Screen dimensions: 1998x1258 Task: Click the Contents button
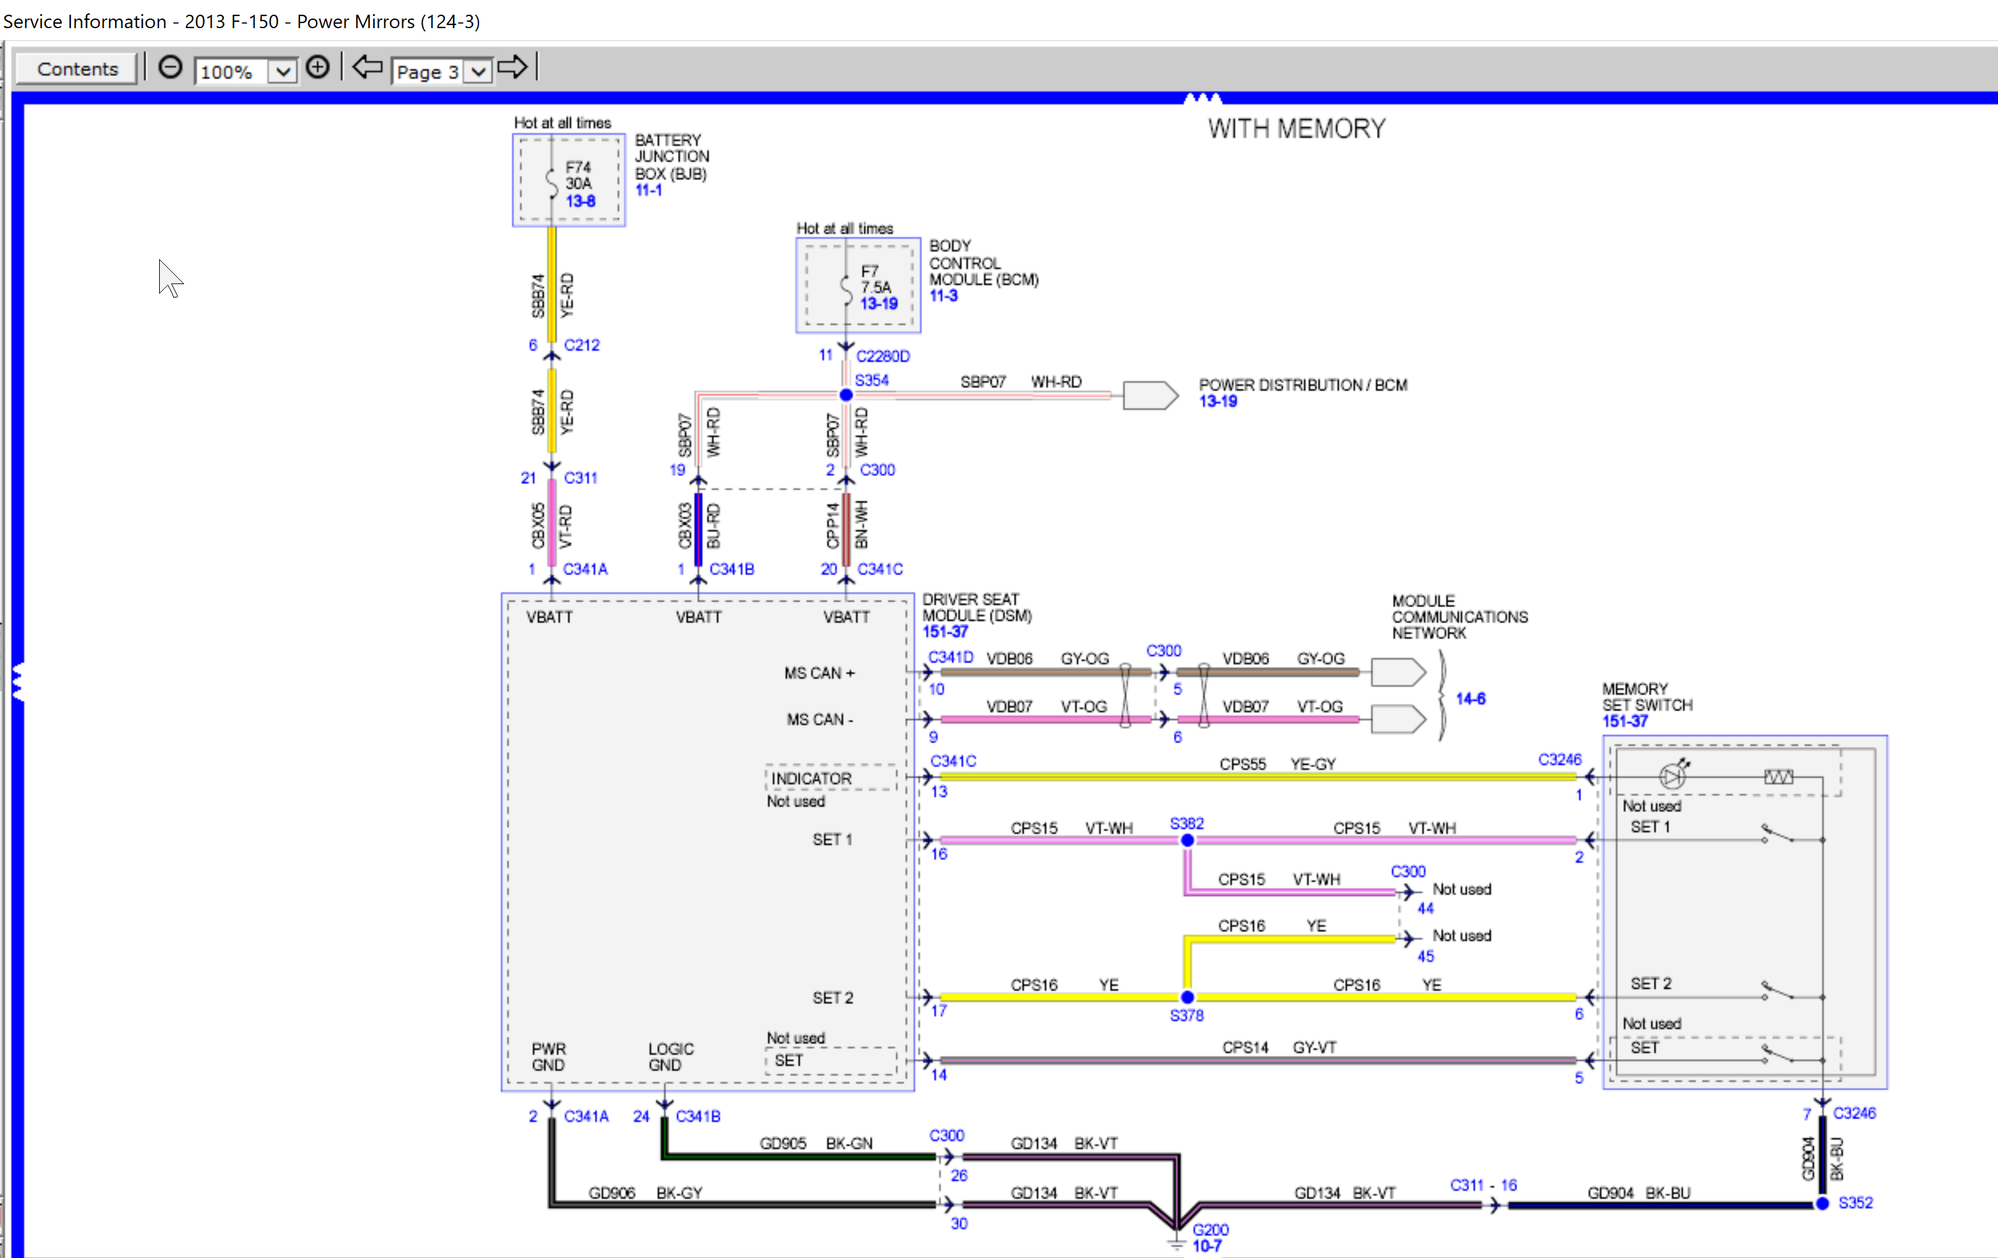[x=77, y=69]
